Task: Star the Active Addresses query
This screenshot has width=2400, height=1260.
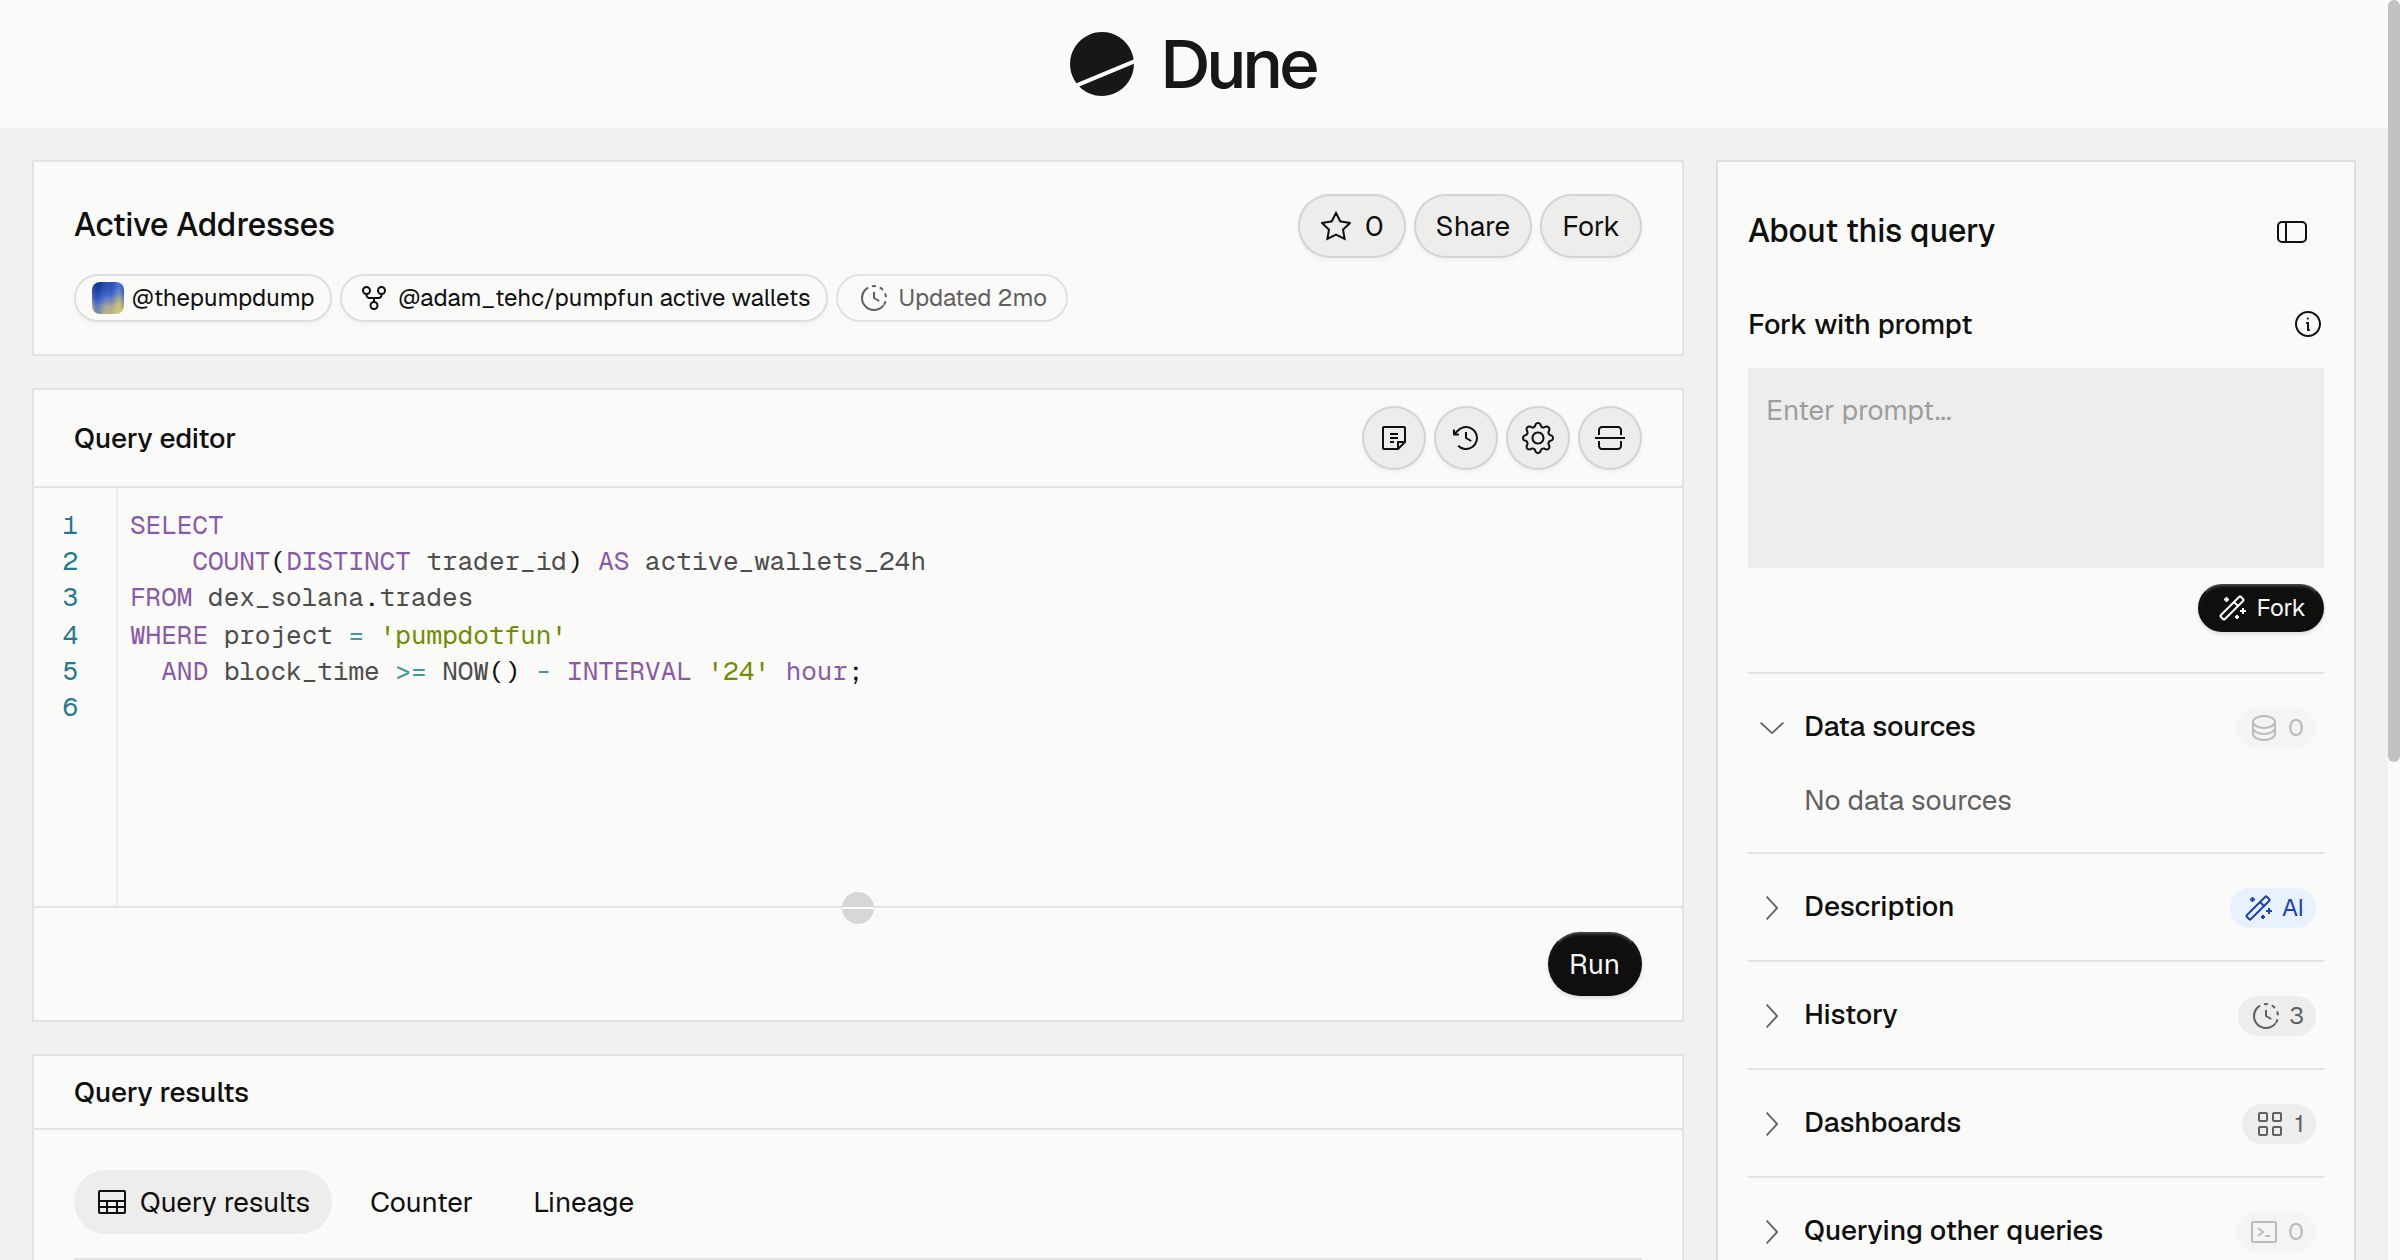Action: (1352, 226)
